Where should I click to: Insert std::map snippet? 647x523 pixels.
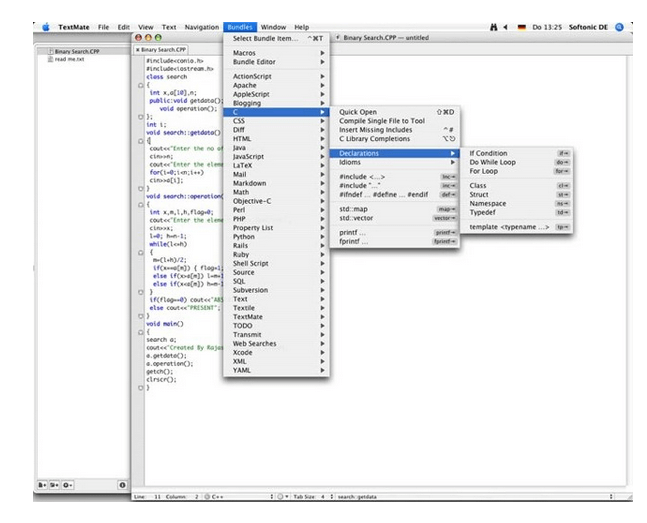pyautogui.click(x=395, y=209)
